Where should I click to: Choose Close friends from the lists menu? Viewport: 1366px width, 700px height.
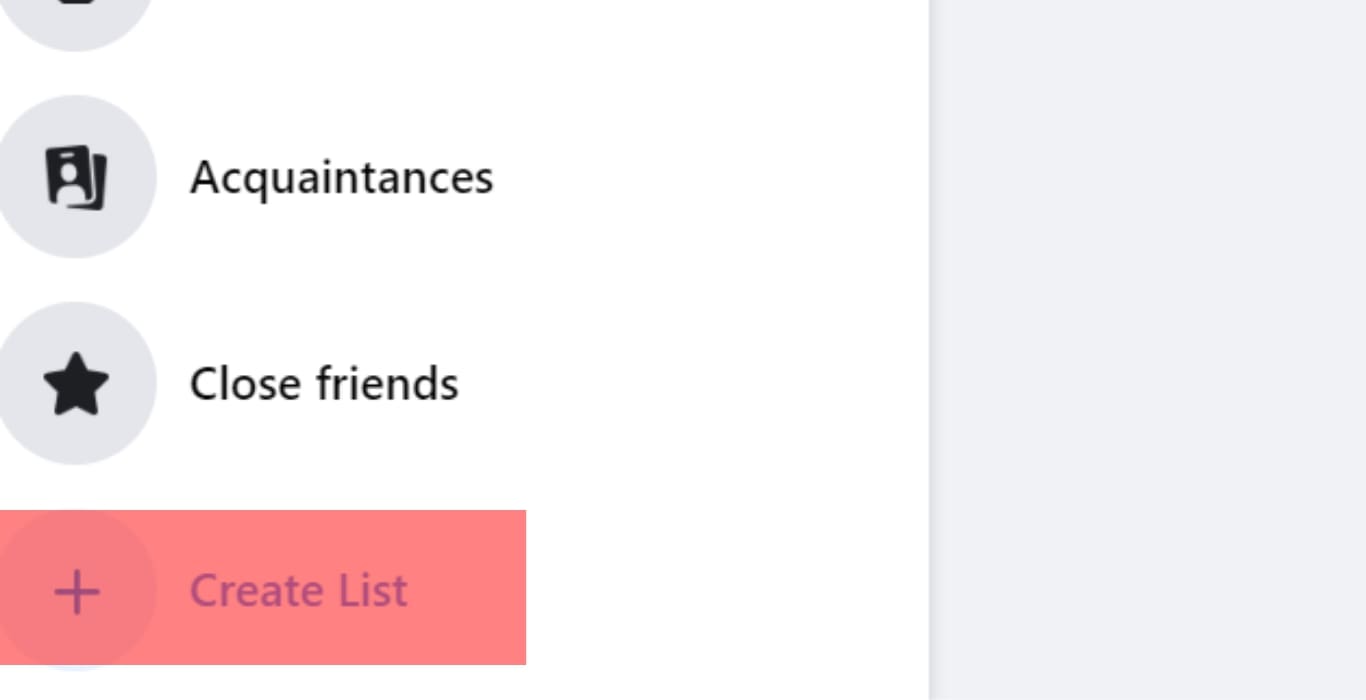pyautogui.click(x=323, y=384)
